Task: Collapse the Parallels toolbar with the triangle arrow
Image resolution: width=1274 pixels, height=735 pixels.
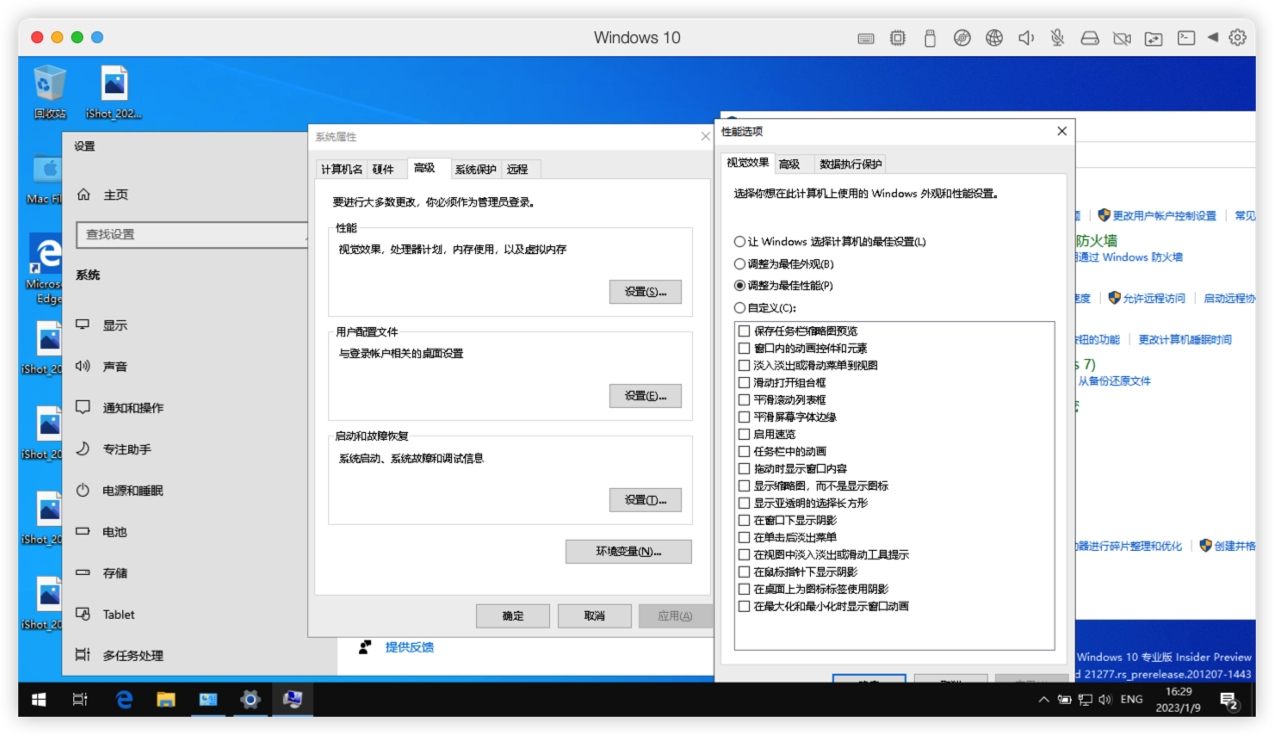Action: pyautogui.click(x=1213, y=38)
